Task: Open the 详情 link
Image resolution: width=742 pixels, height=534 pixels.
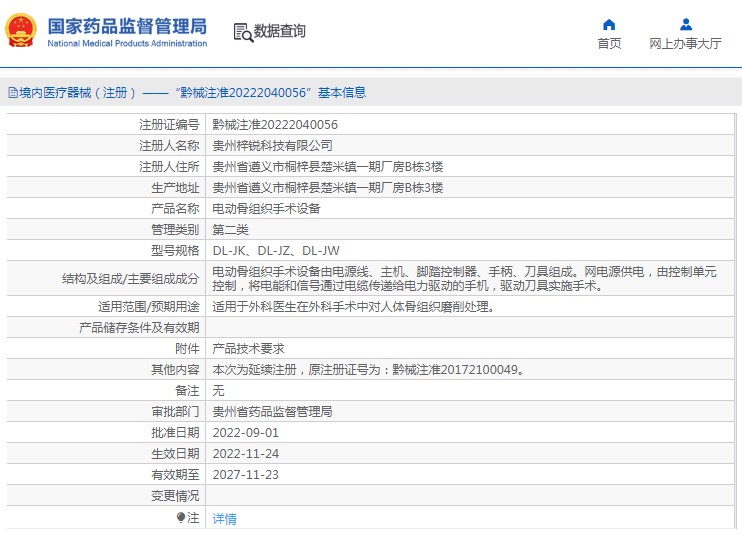Action: coord(224,519)
